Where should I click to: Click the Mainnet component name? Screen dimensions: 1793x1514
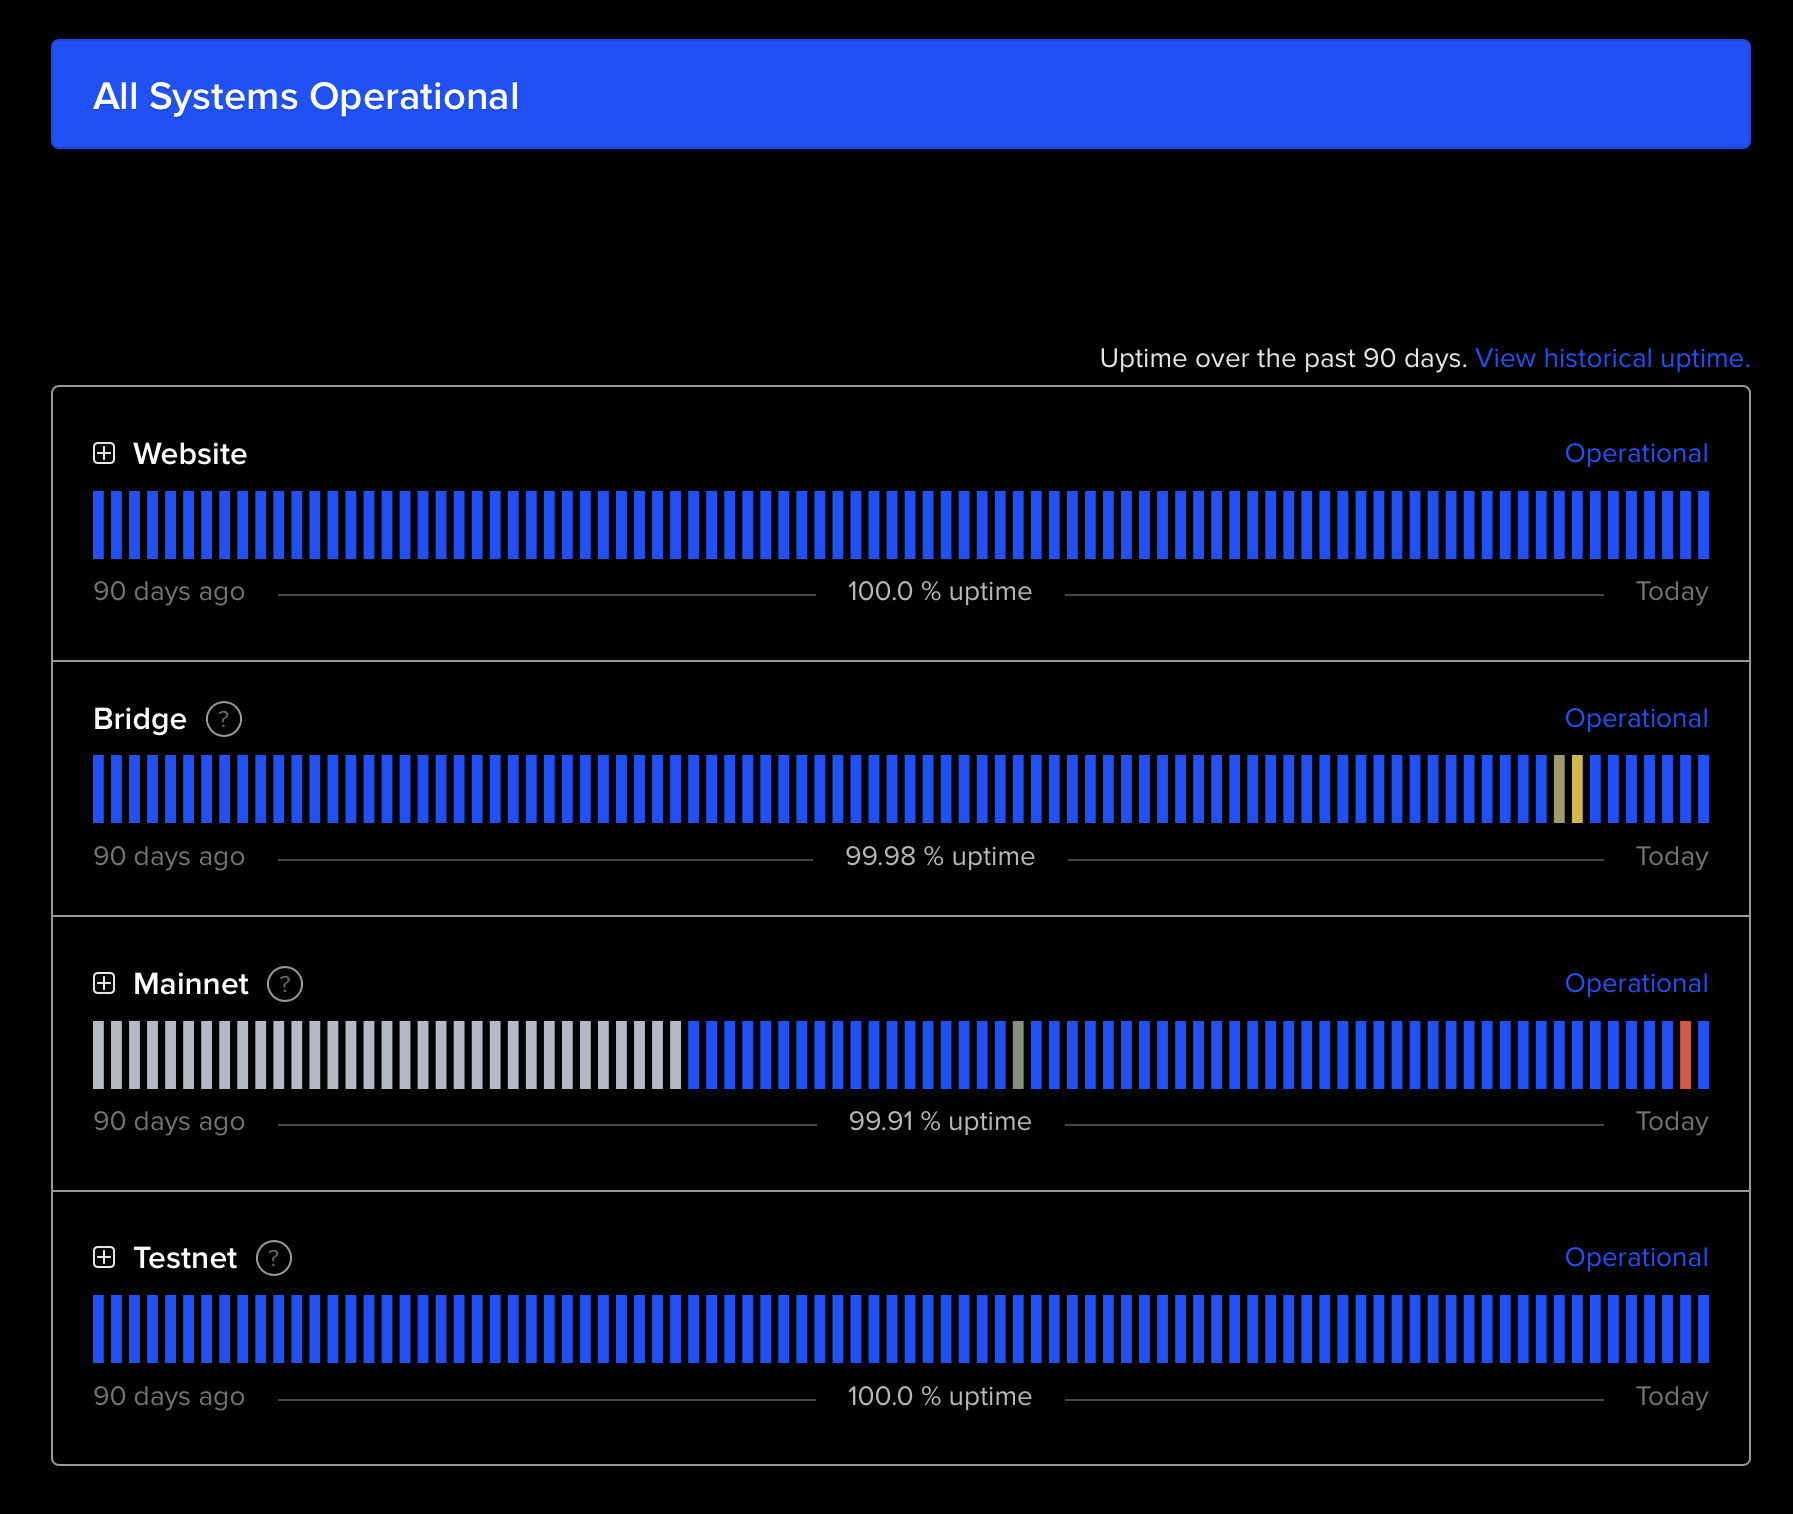pyautogui.click(x=190, y=984)
